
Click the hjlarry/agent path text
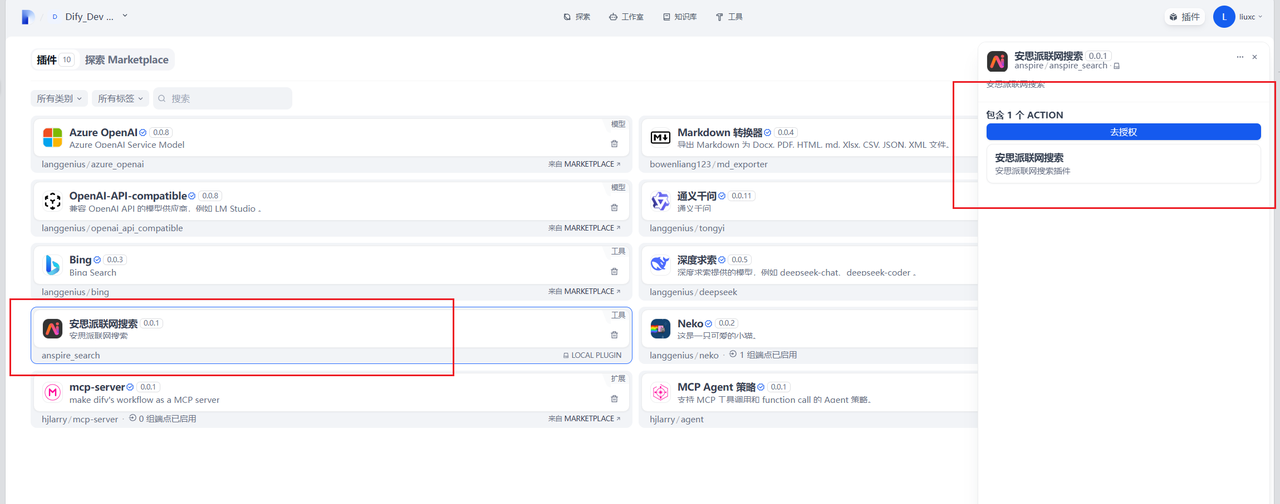click(x=678, y=419)
